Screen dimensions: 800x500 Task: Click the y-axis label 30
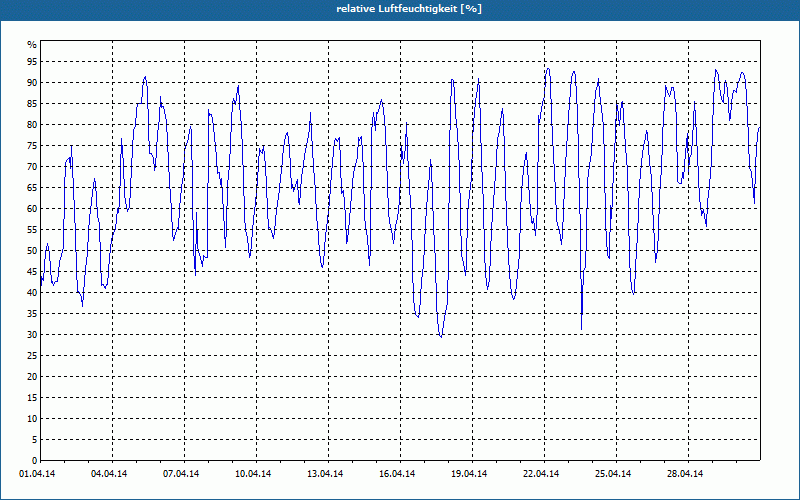[32, 335]
